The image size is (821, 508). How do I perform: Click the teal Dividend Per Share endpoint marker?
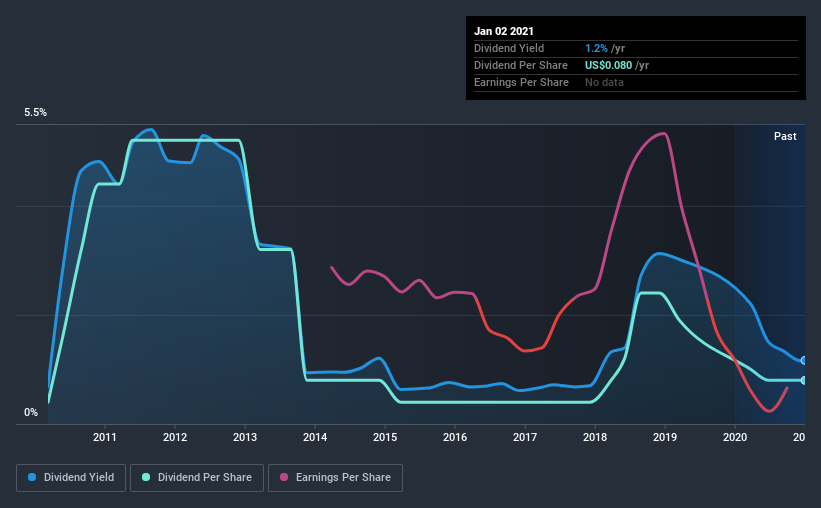(803, 380)
